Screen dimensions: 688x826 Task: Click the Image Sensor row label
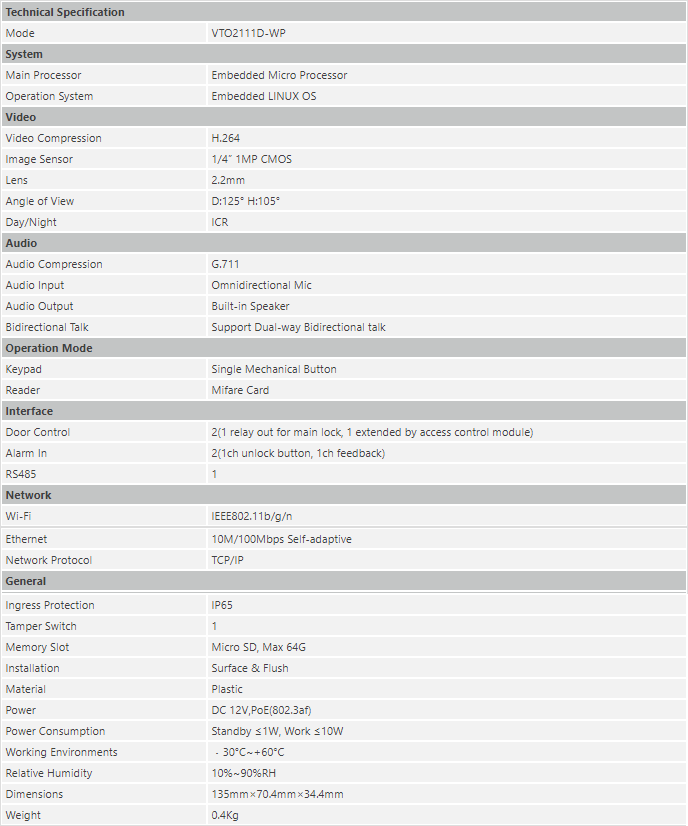pos(39,159)
